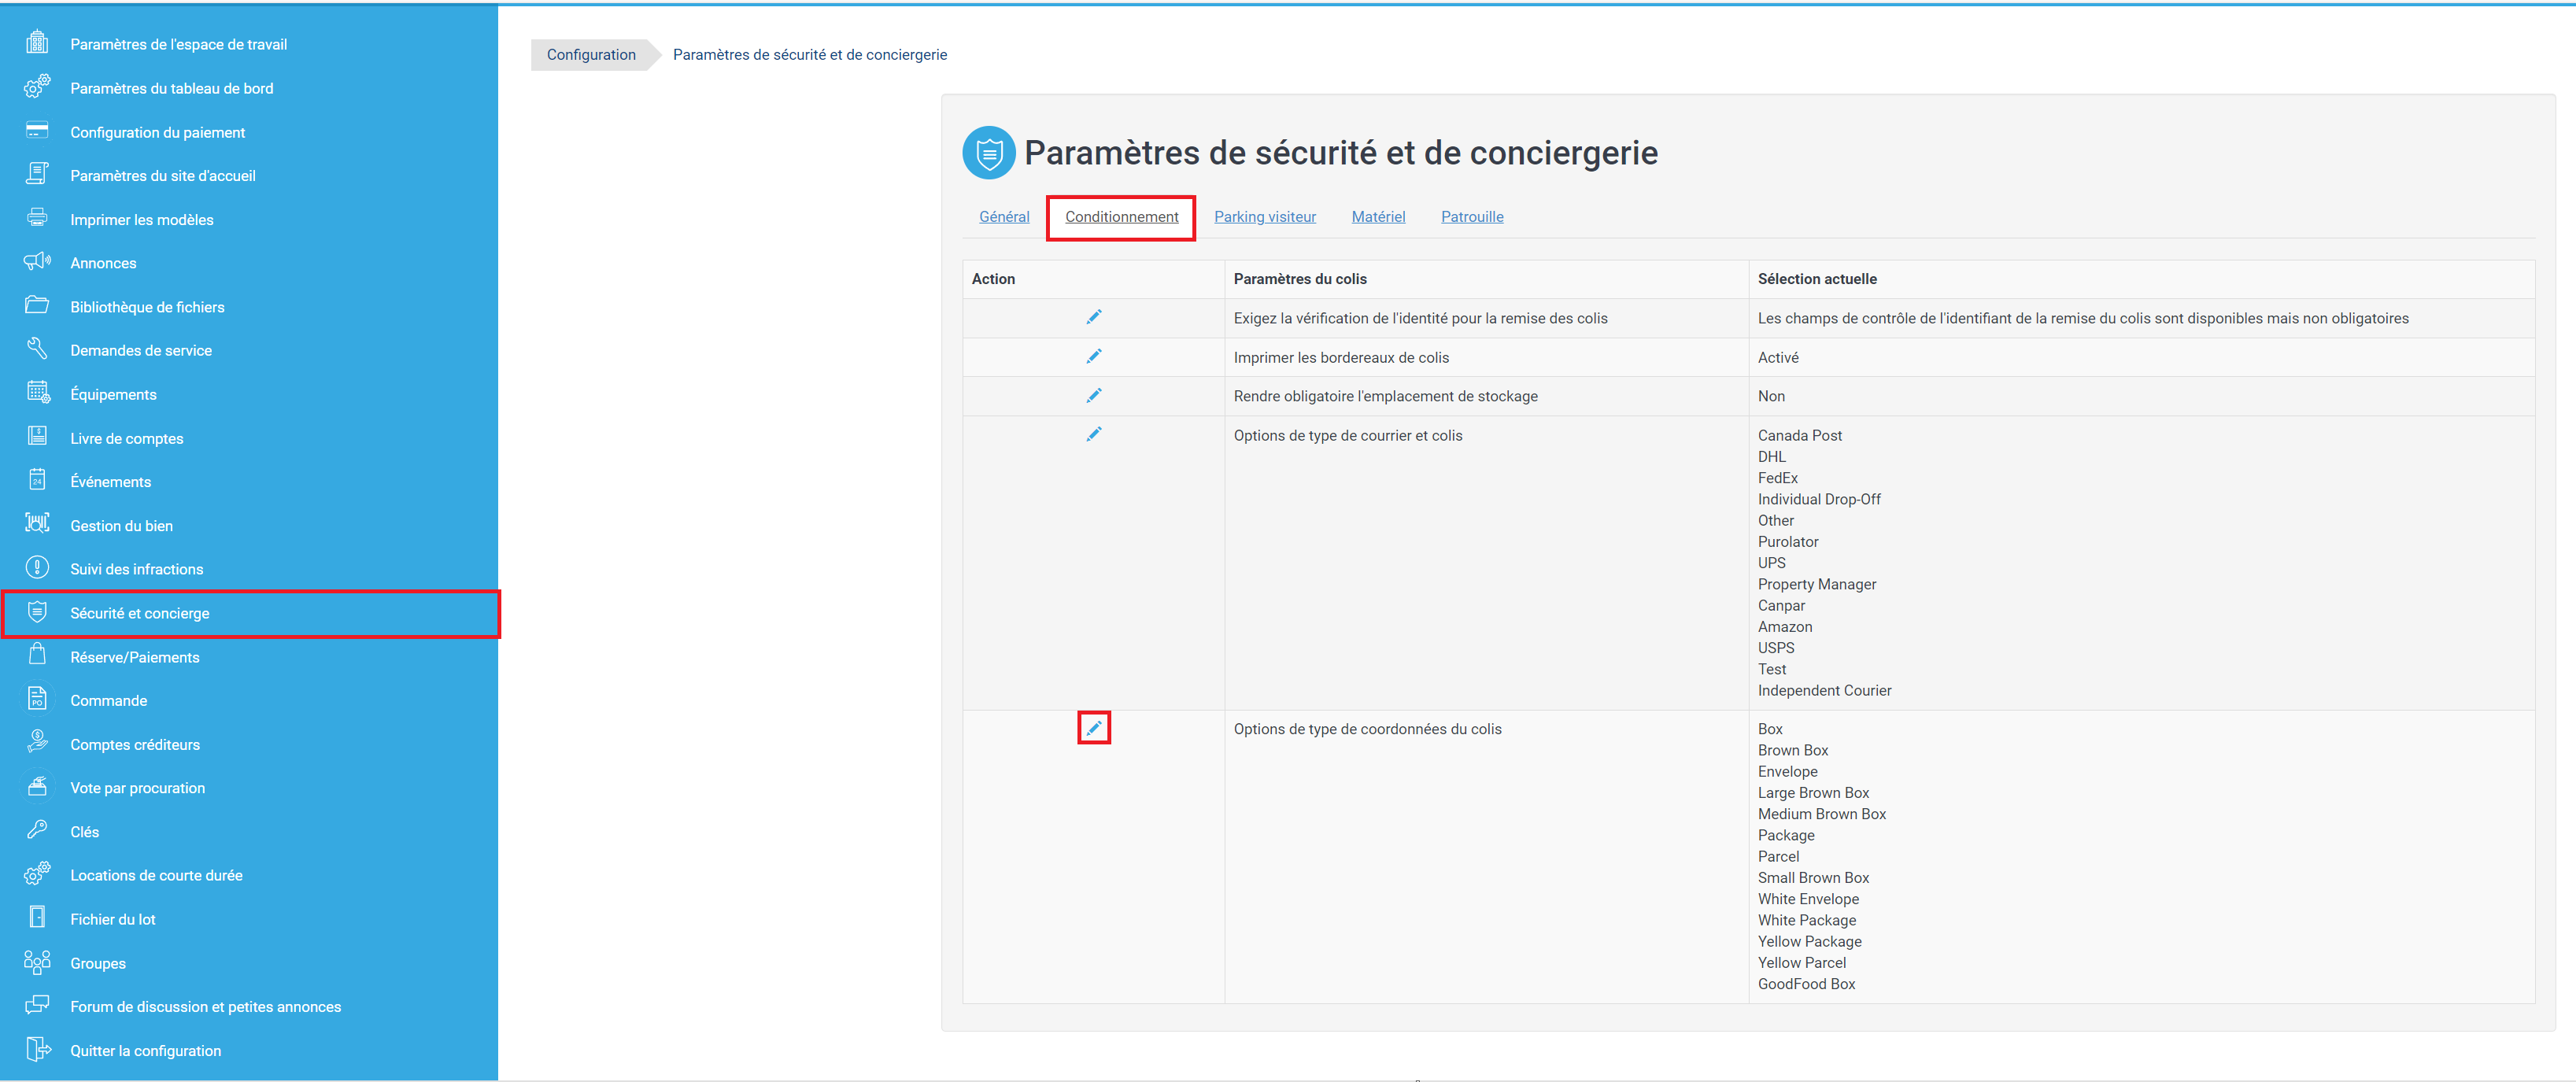2576x1082 pixels.
Task: Click the Fichier du lot door icon
Action: [37, 918]
